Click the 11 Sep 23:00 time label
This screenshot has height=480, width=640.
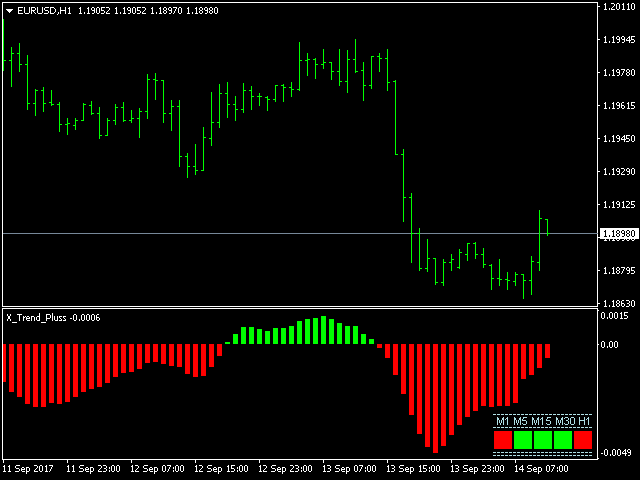(93, 469)
